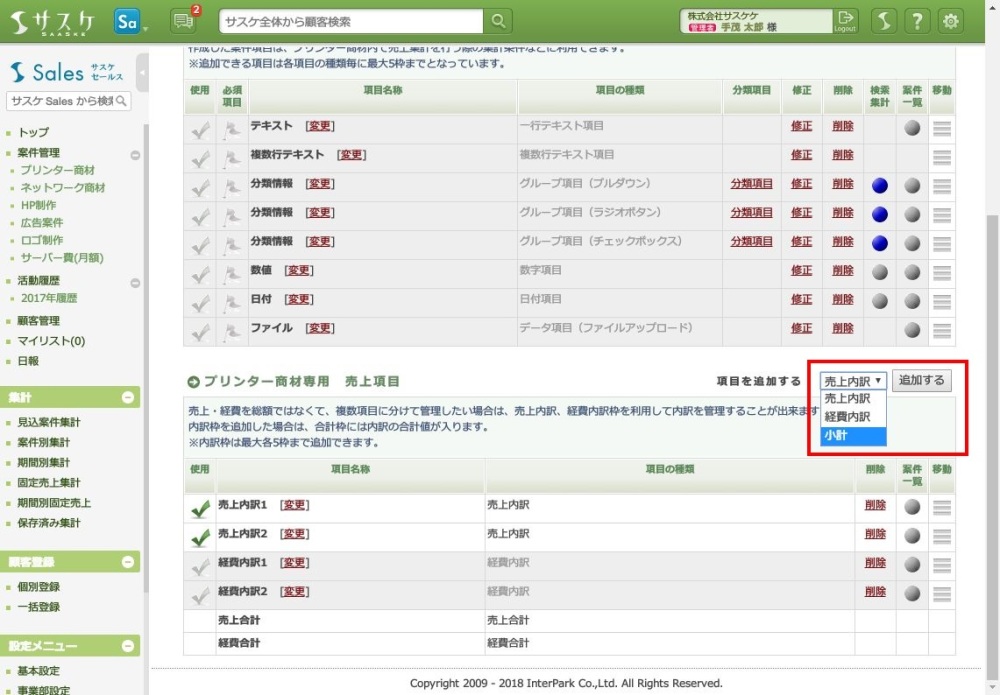Click the Logout icon

(846, 21)
